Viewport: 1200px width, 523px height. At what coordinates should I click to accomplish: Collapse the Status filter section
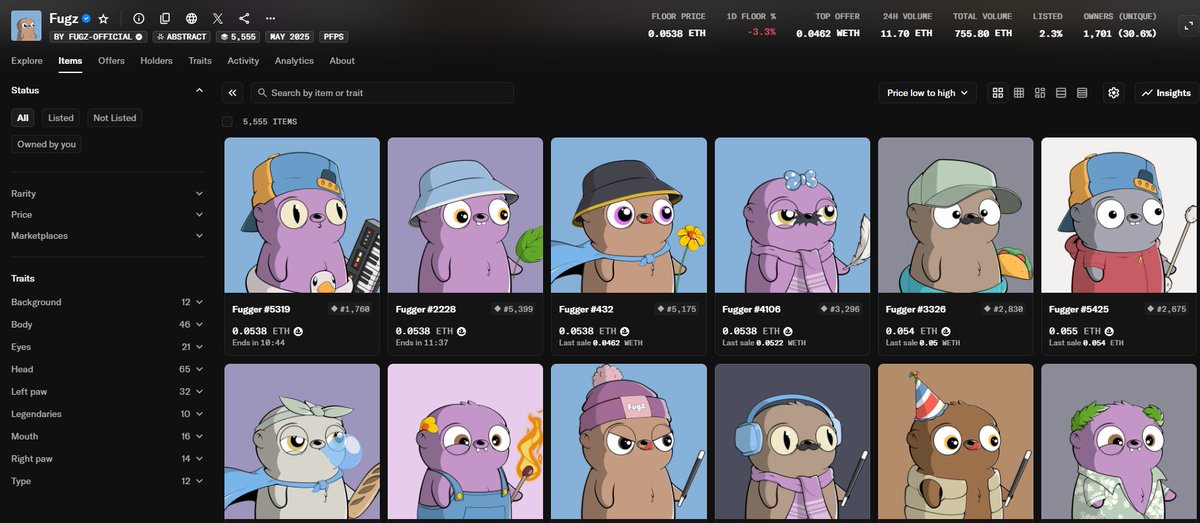[x=199, y=90]
